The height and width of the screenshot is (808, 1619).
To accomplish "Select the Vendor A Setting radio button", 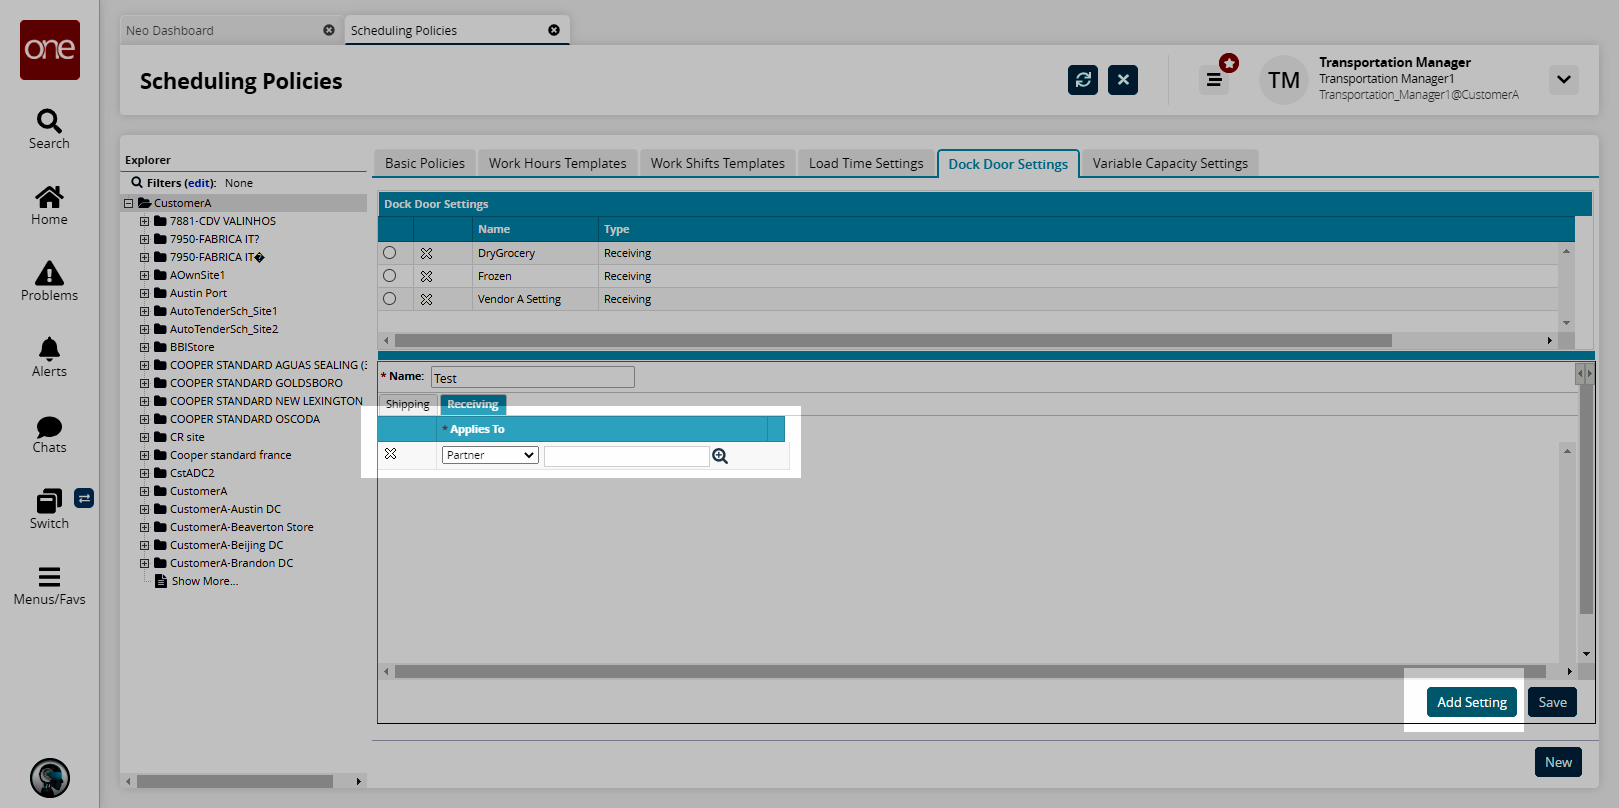I will pos(390,299).
